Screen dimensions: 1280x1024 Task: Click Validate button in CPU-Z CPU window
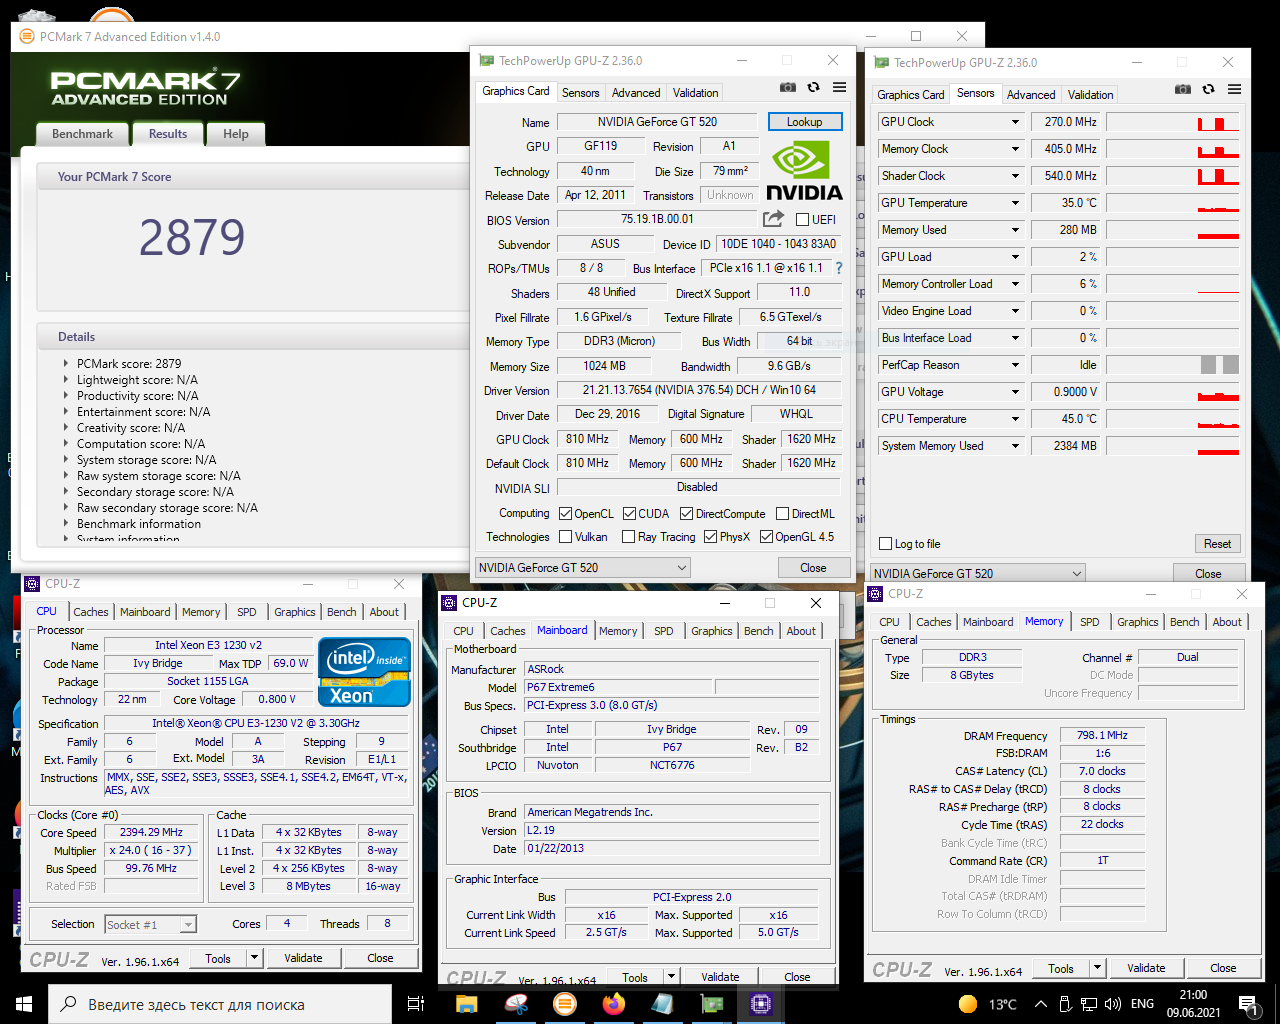tap(303, 958)
